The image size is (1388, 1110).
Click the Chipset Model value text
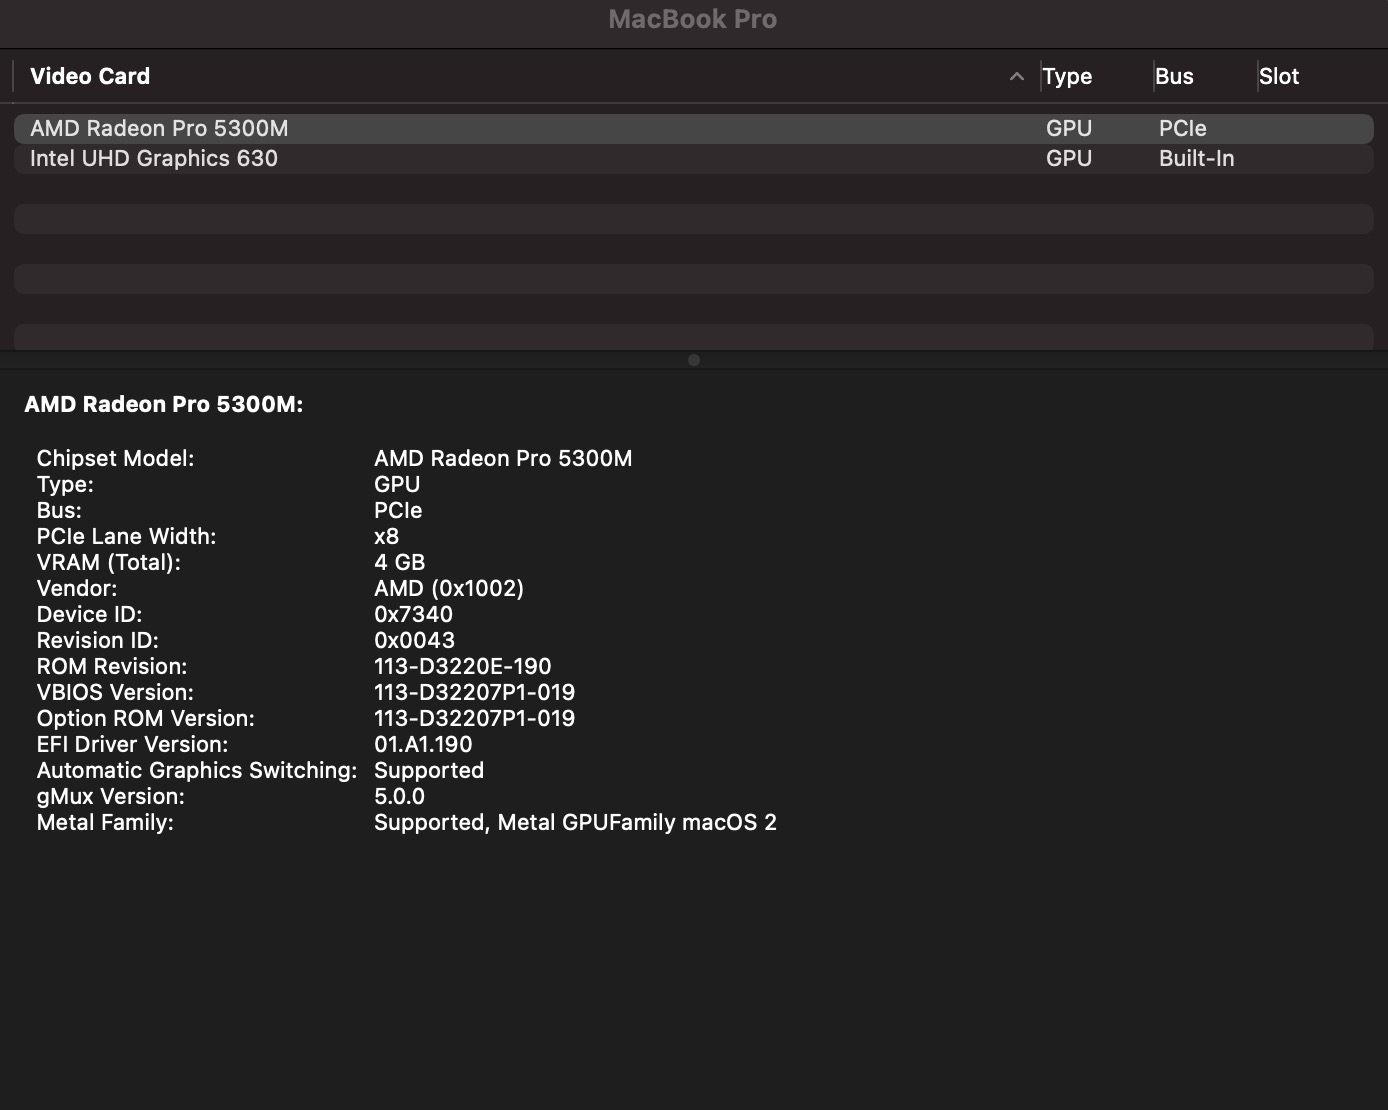point(503,458)
